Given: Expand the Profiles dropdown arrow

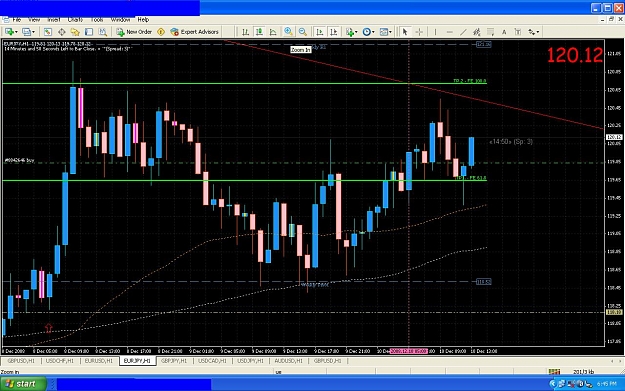Looking at the screenshot, I should point(33,32).
